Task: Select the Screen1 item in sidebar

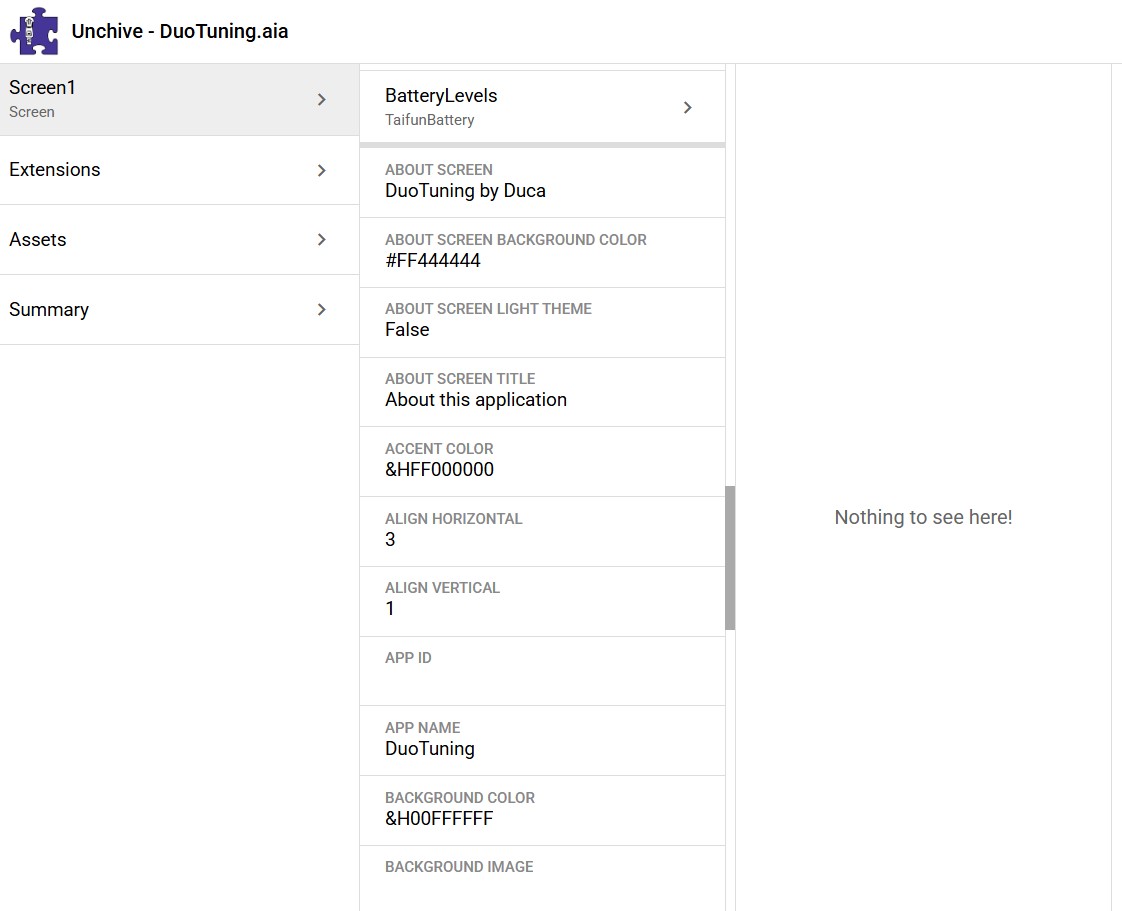Action: click(150, 99)
